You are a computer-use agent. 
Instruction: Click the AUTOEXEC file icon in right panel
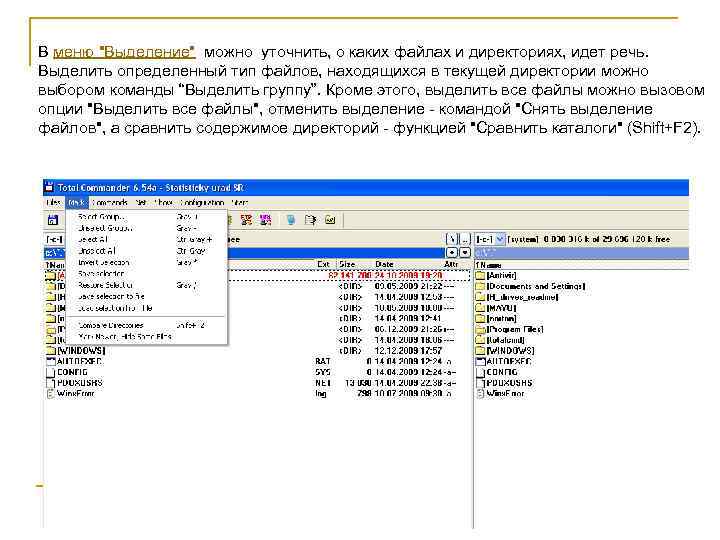(480, 361)
